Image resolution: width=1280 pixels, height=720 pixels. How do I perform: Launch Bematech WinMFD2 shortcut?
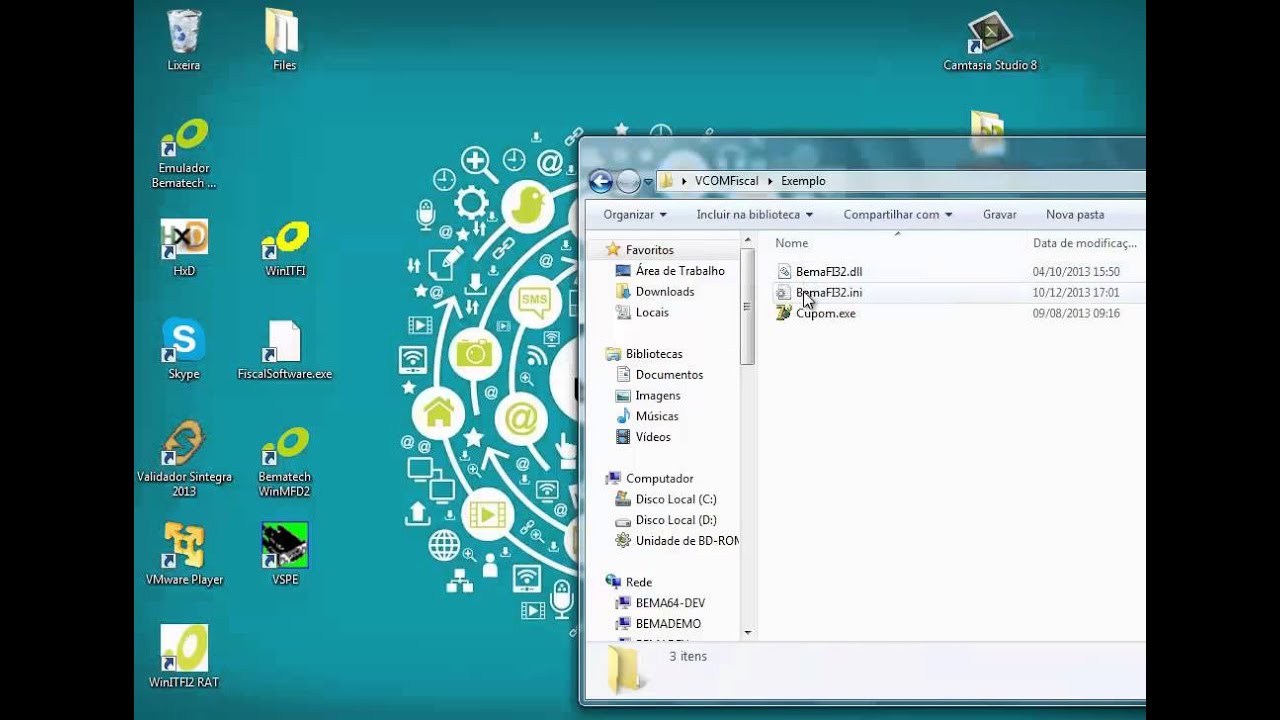click(285, 460)
